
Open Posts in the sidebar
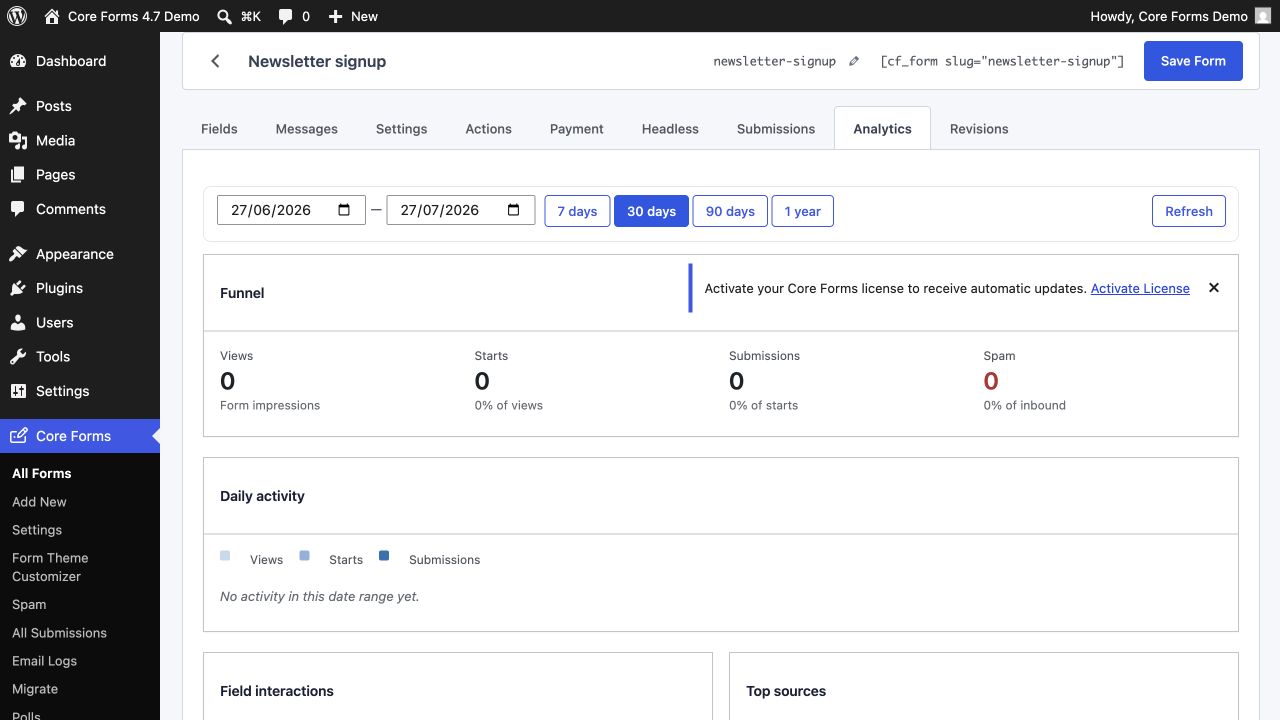tap(80, 106)
